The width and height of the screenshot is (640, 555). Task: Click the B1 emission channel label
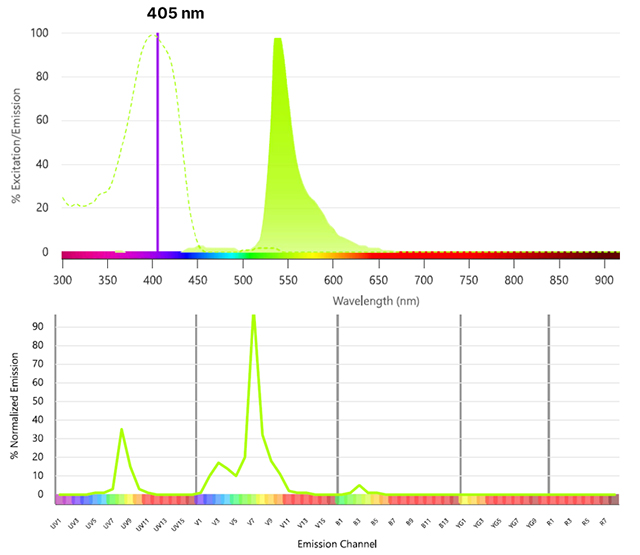pos(339,522)
